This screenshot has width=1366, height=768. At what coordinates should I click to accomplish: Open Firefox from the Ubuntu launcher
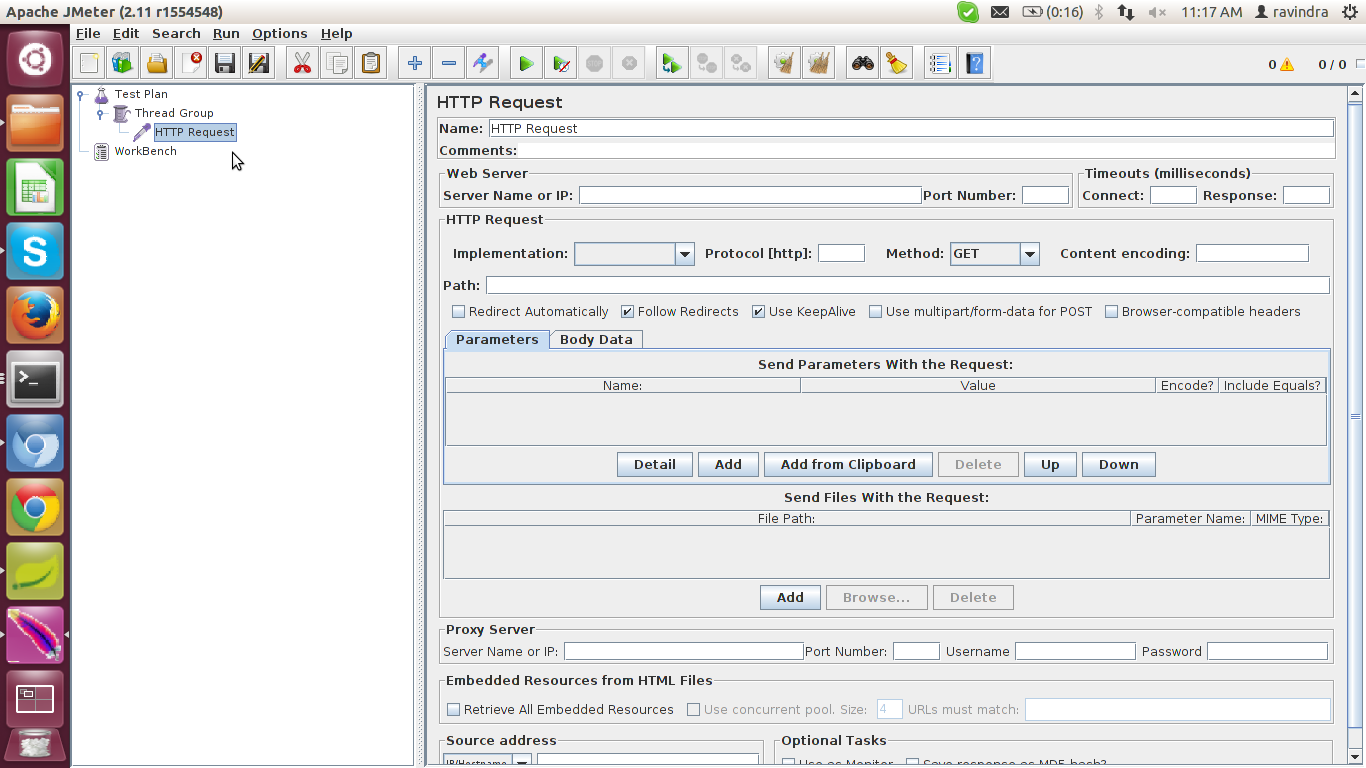(35, 315)
